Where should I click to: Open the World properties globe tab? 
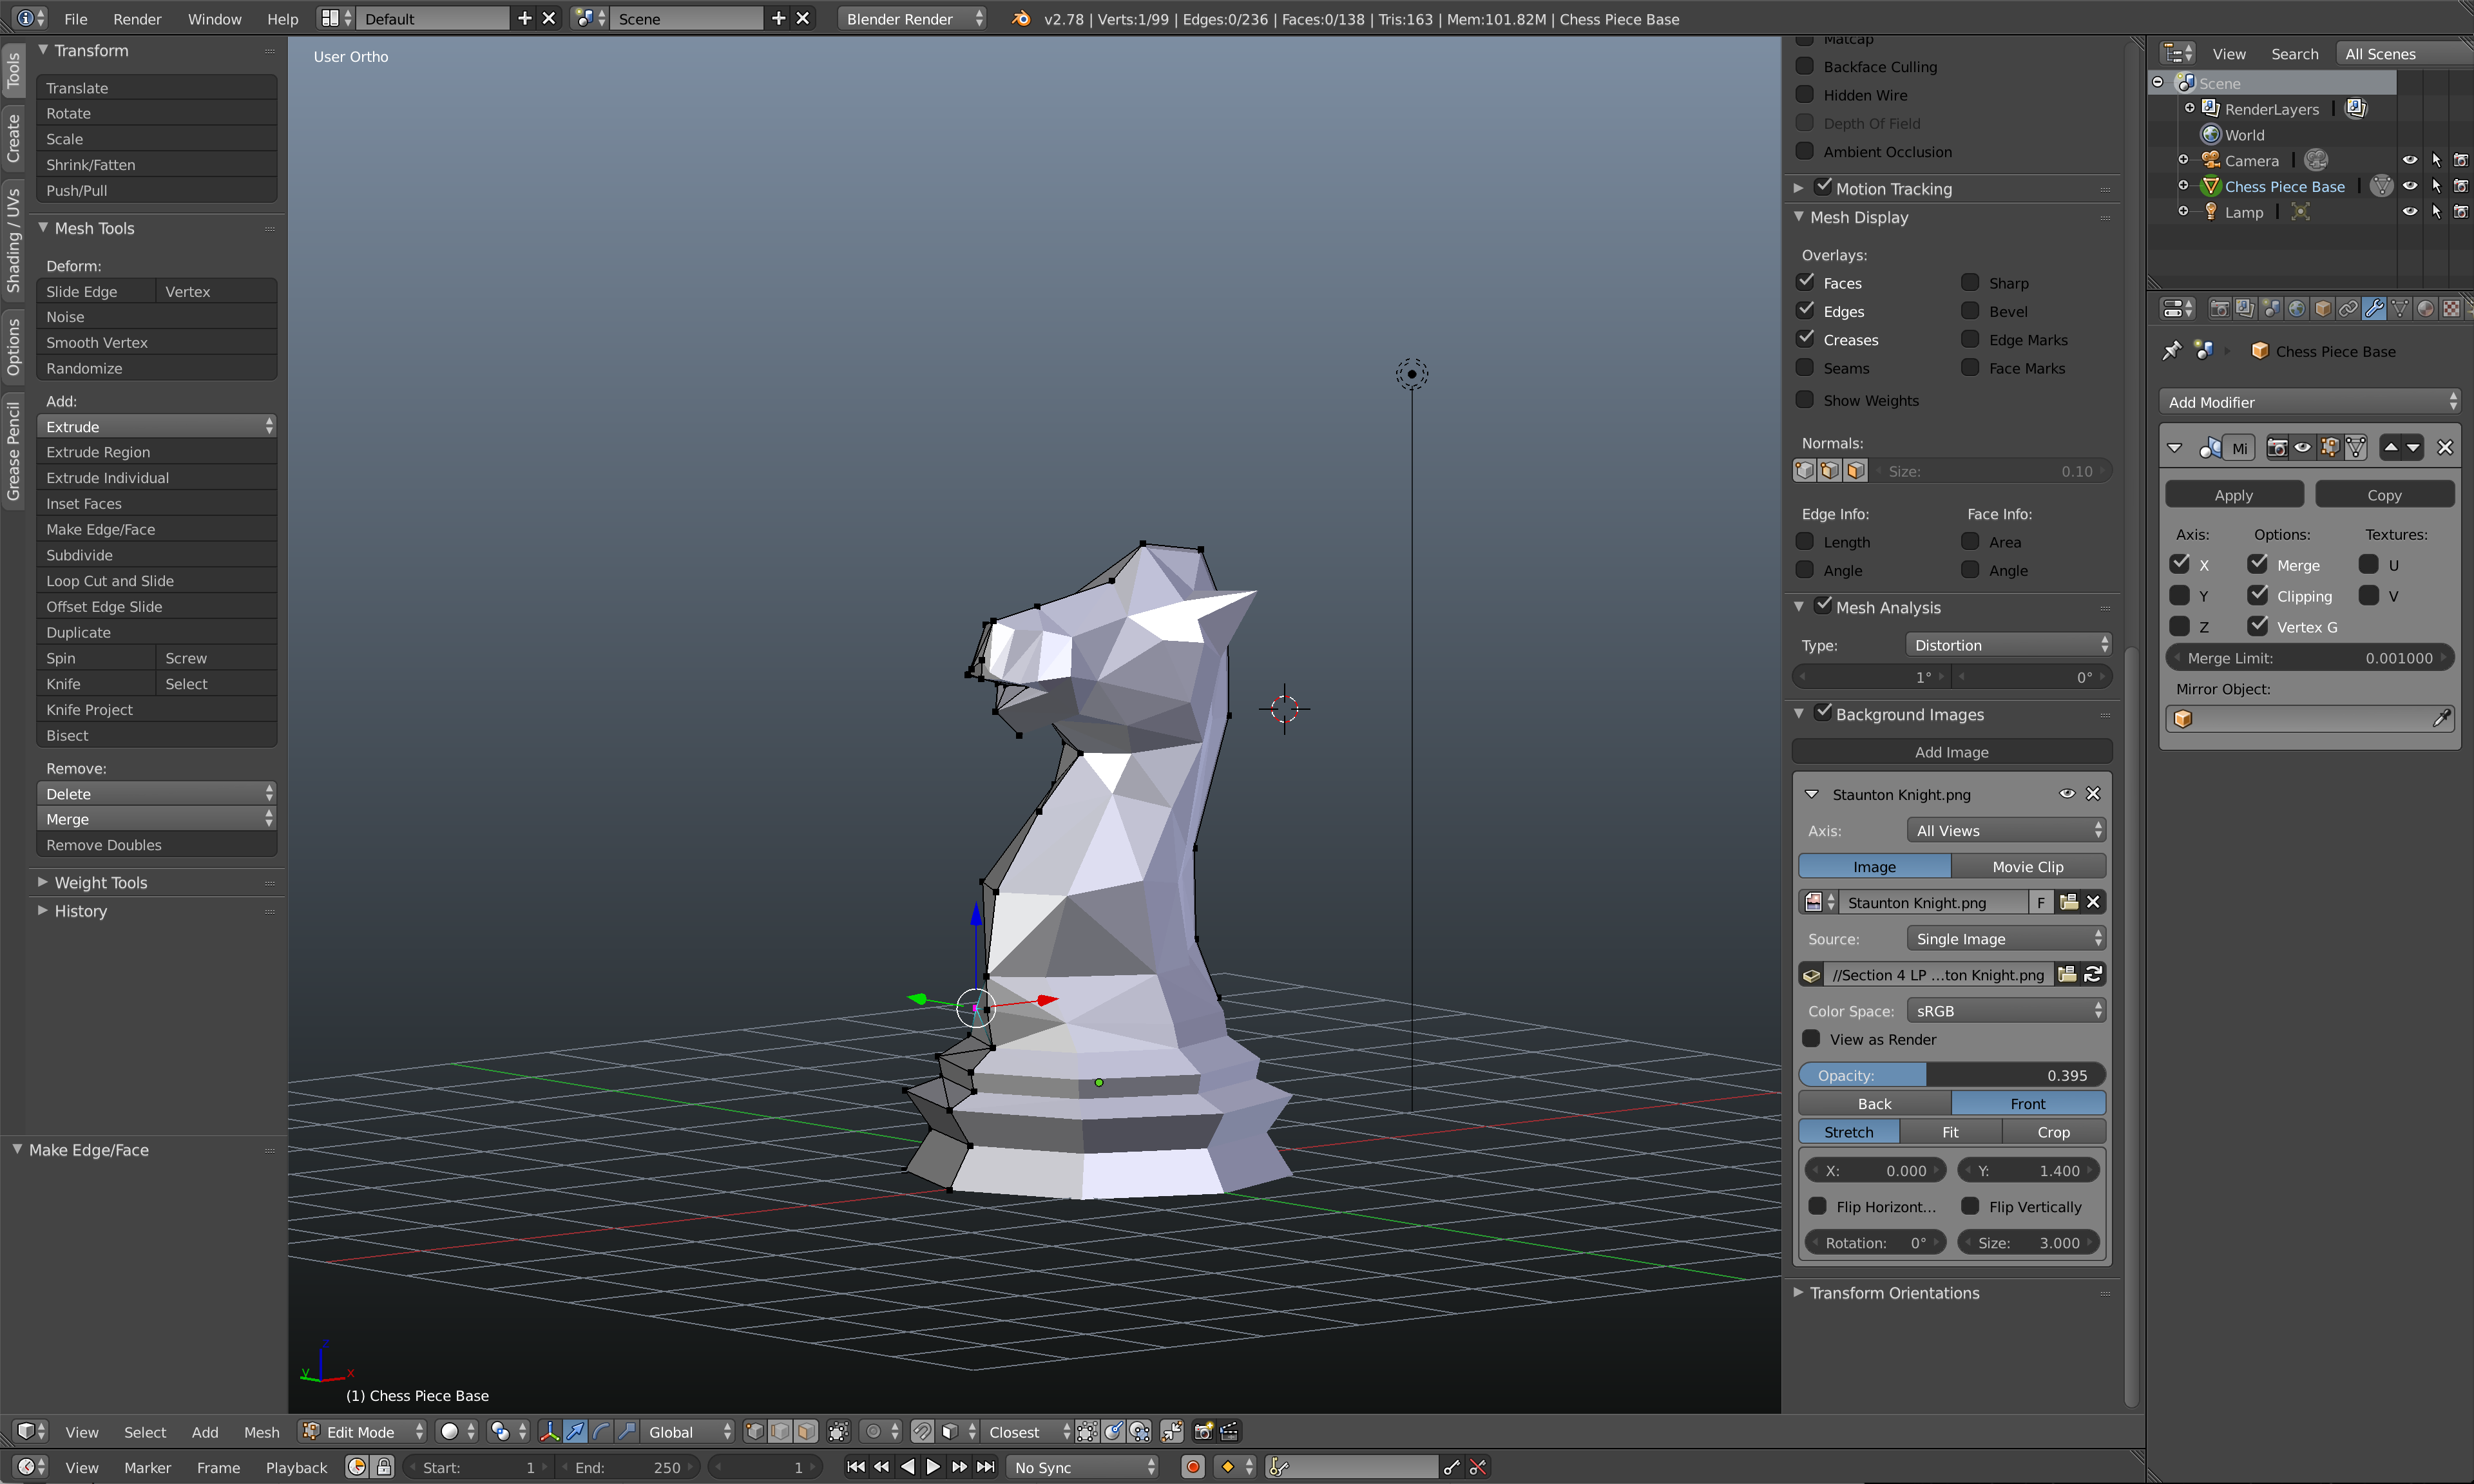[x=2296, y=309]
